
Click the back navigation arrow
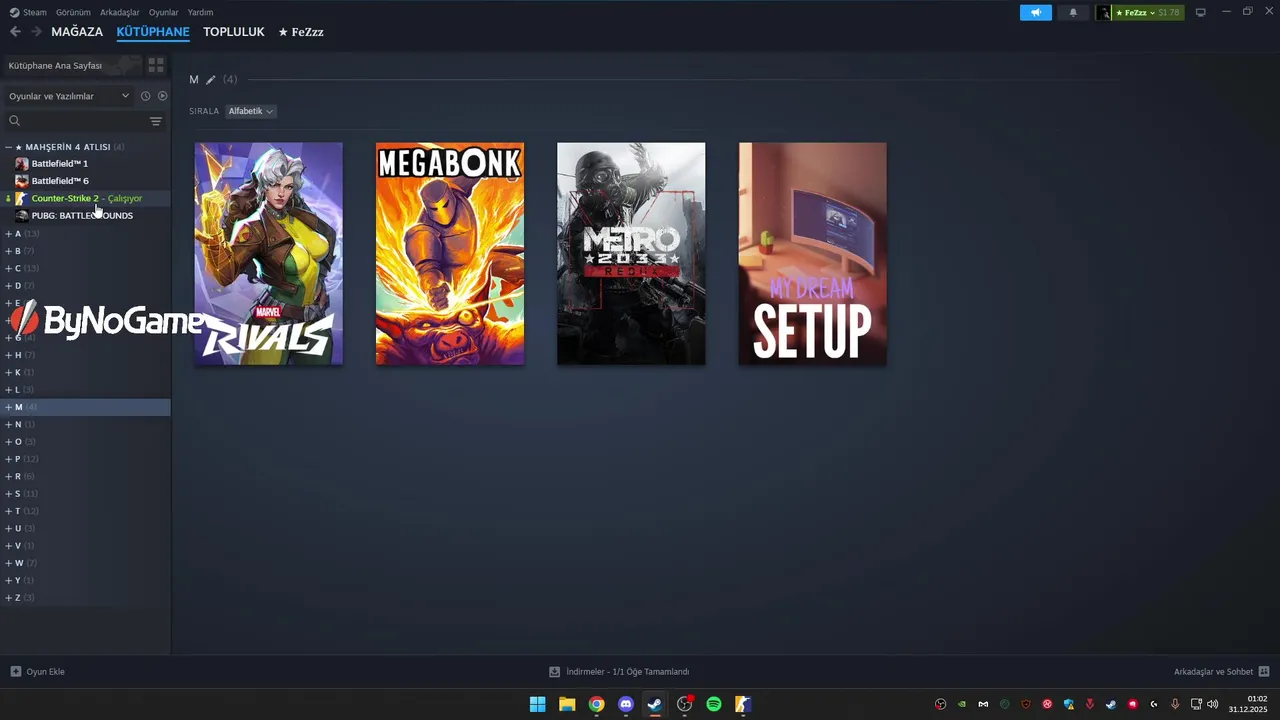click(x=15, y=32)
